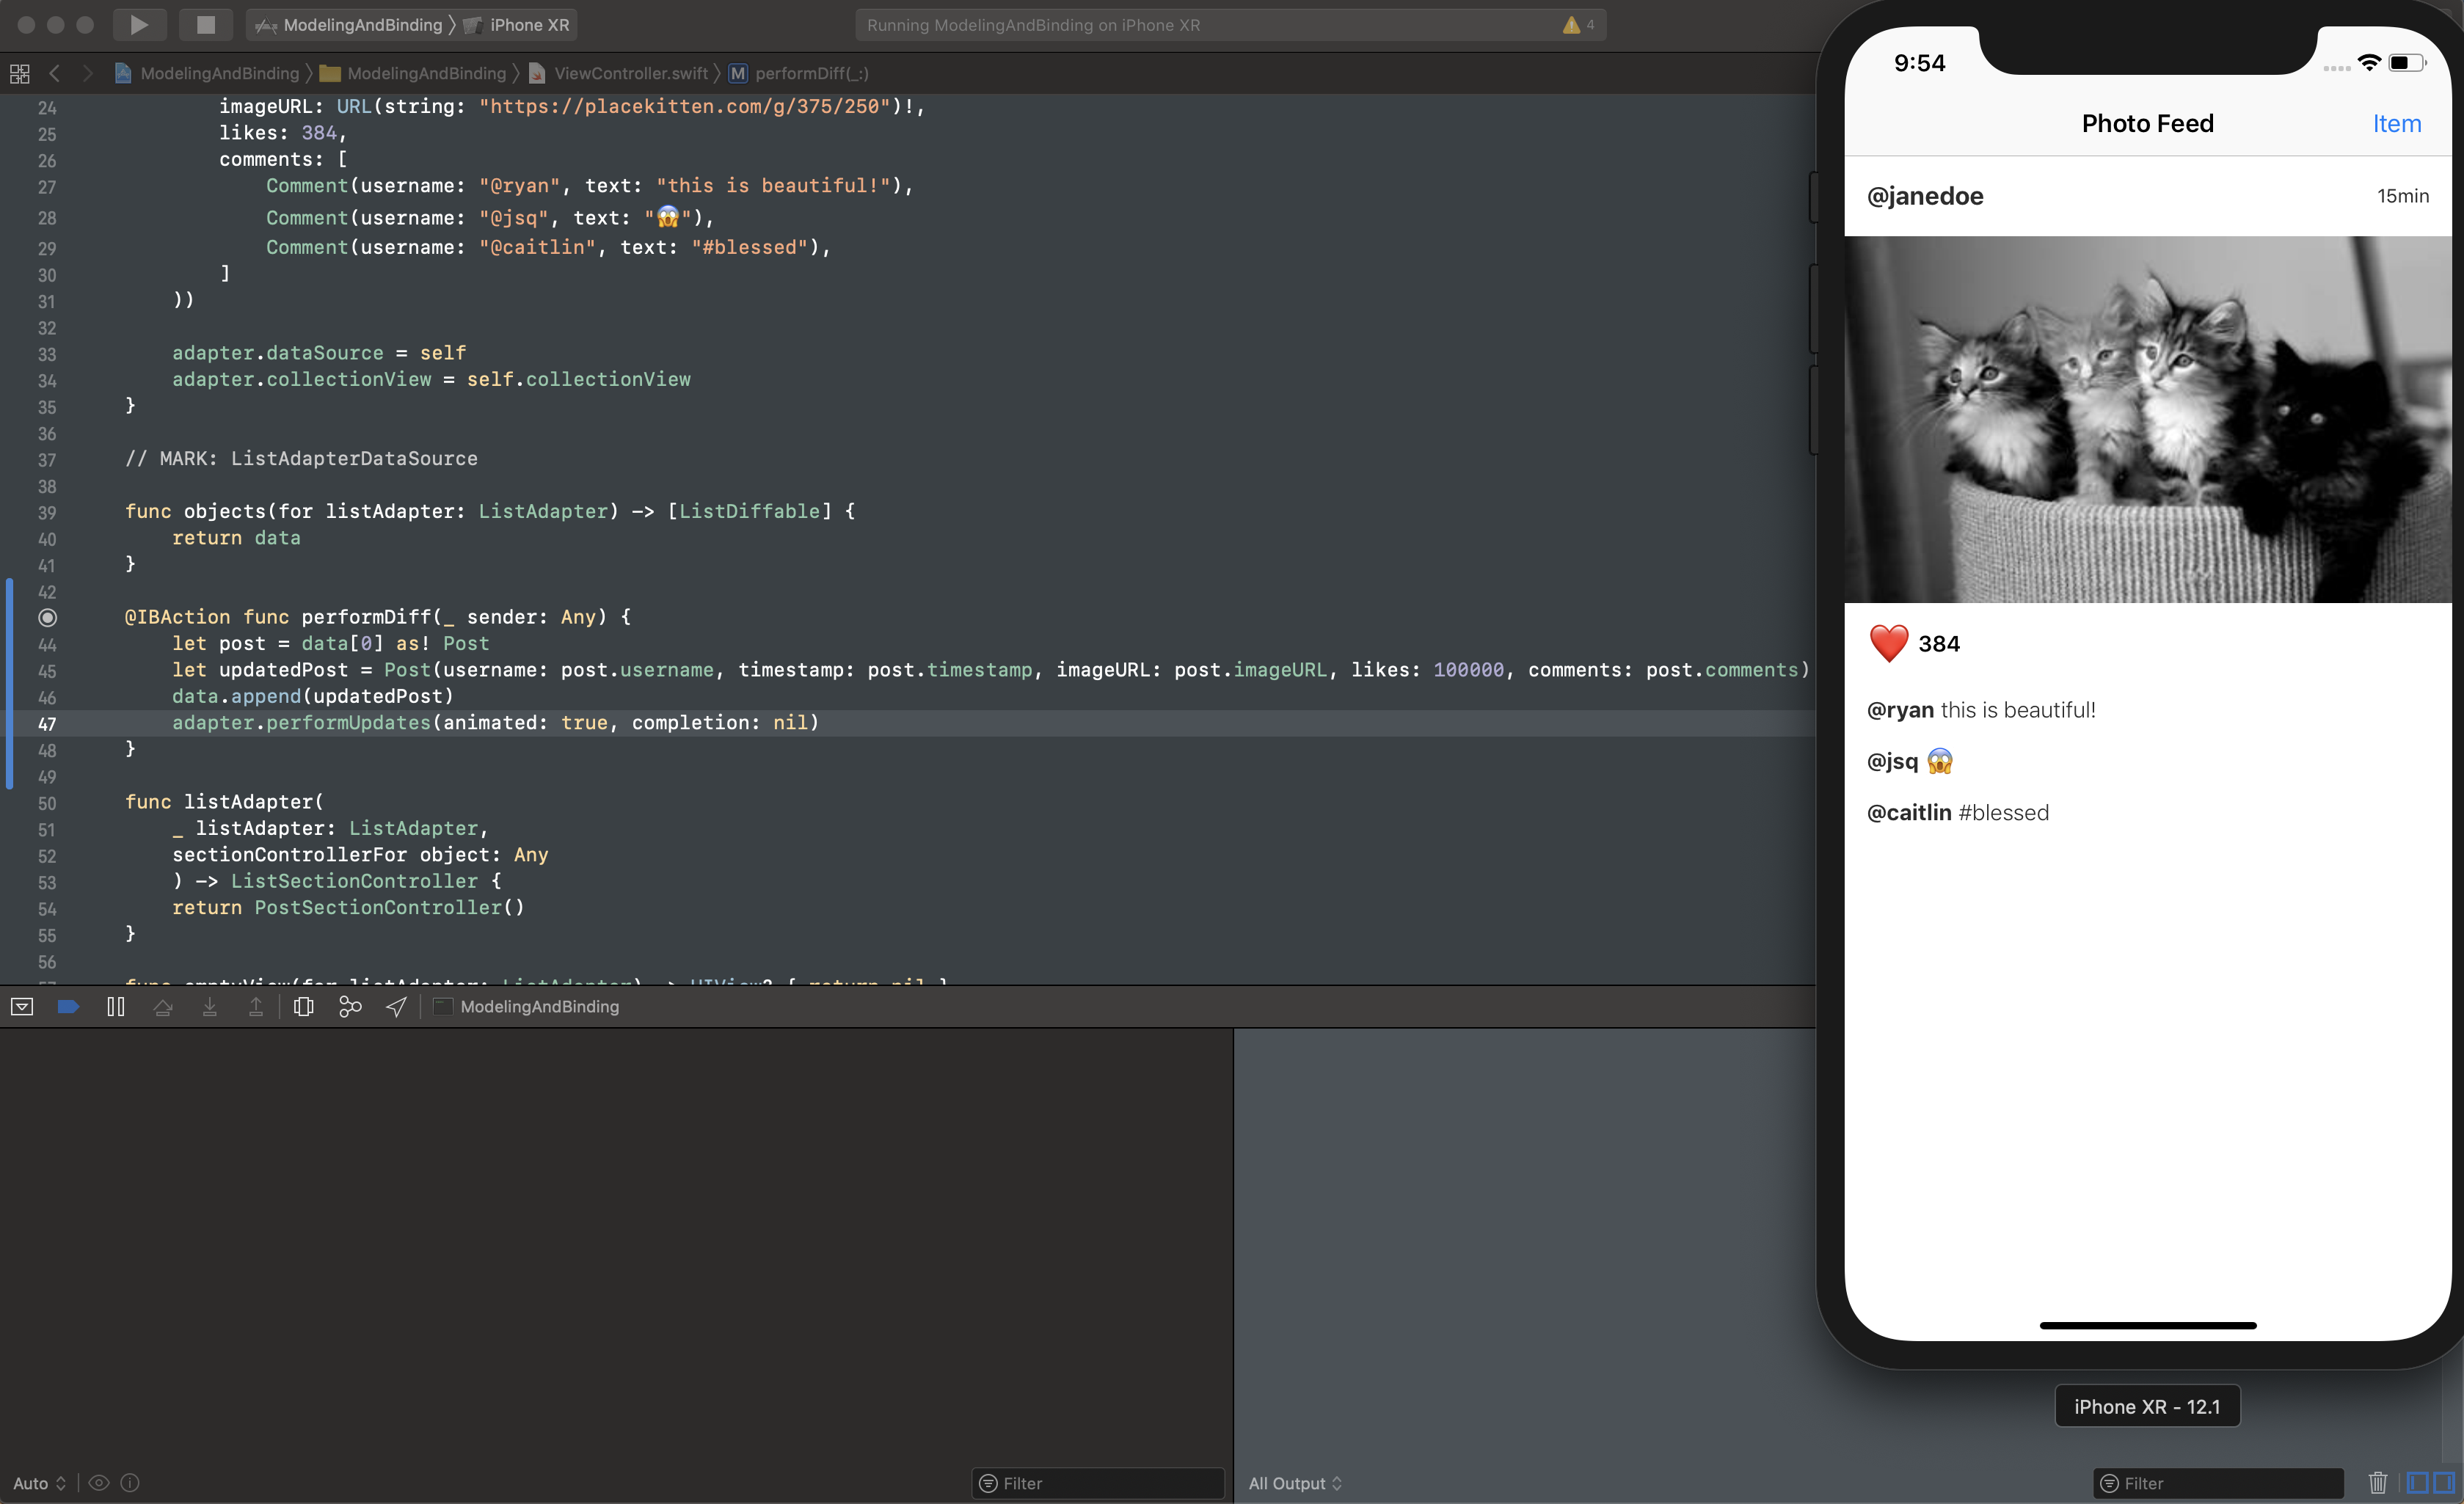The height and width of the screenshot is (1504, 2464).
Task: Click the step into debug icon
Action: pyautogui.click(x=209, y=1007)
